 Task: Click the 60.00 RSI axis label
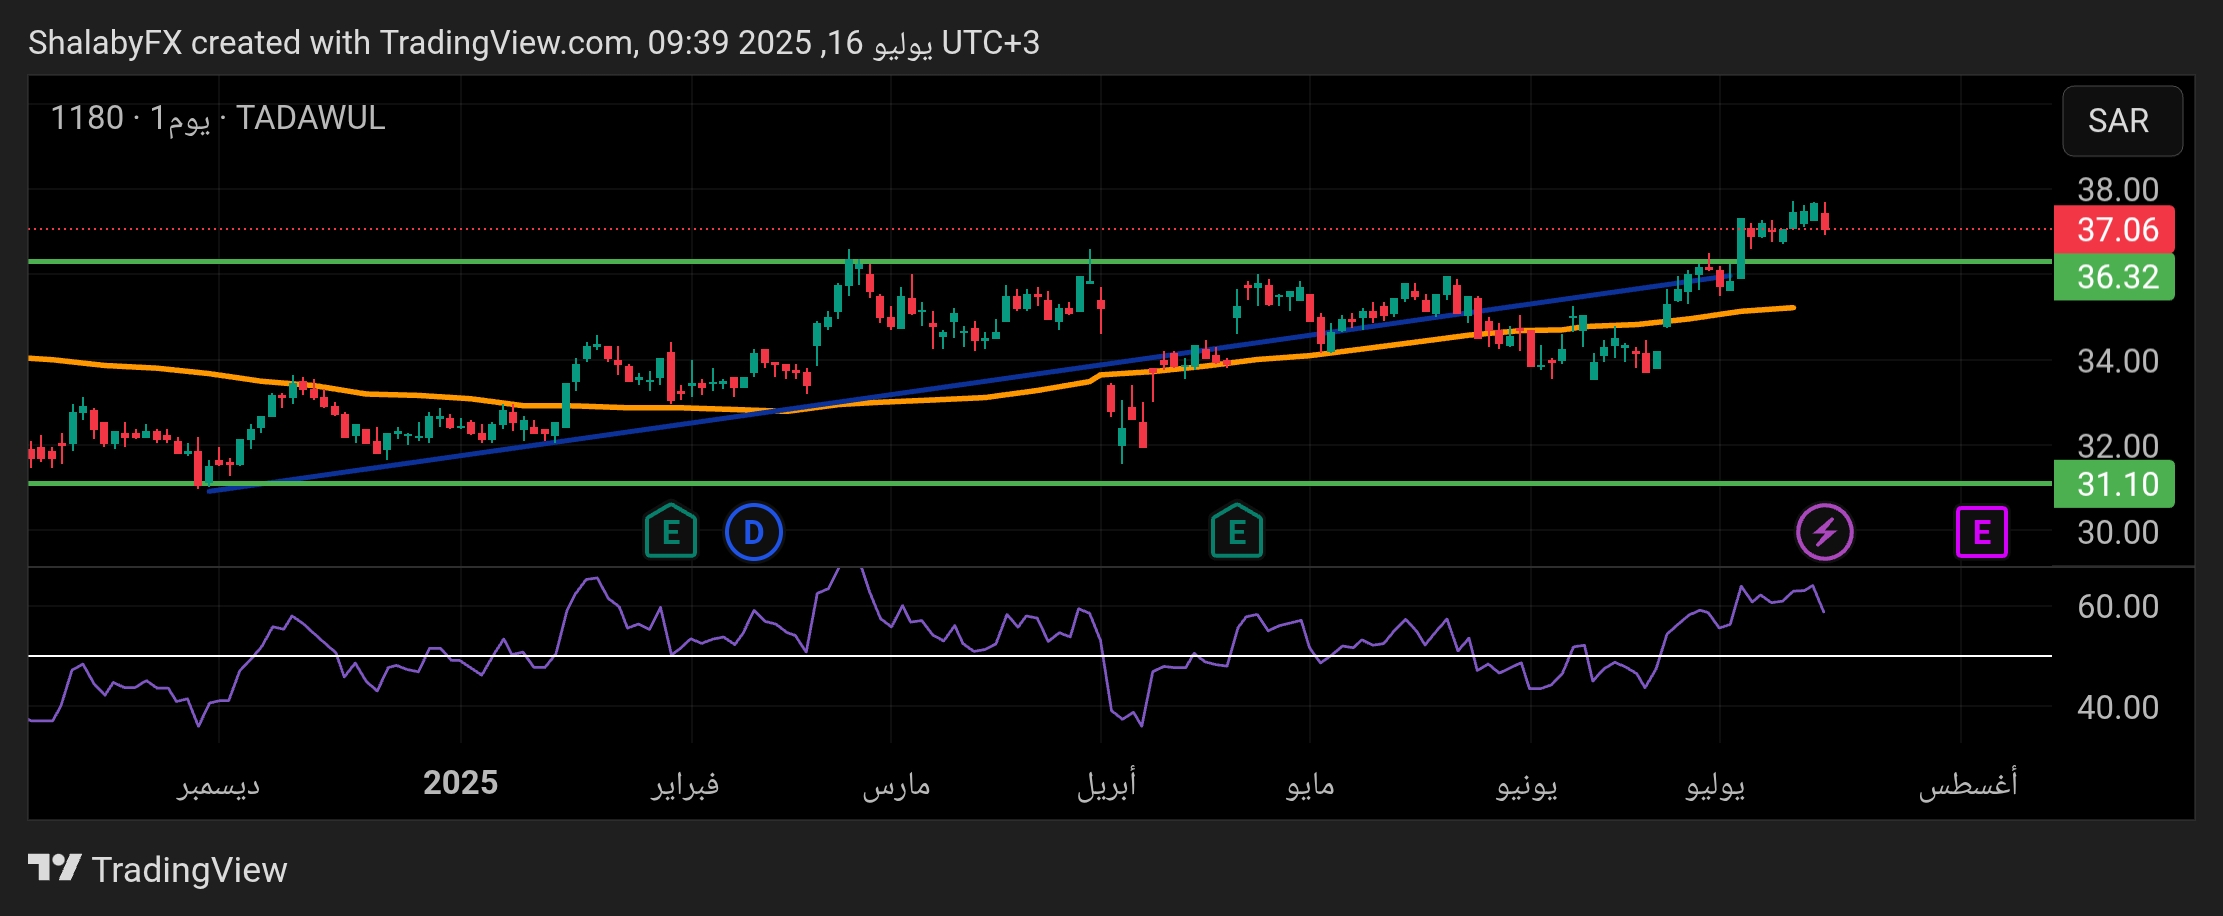coord(2118,607)
